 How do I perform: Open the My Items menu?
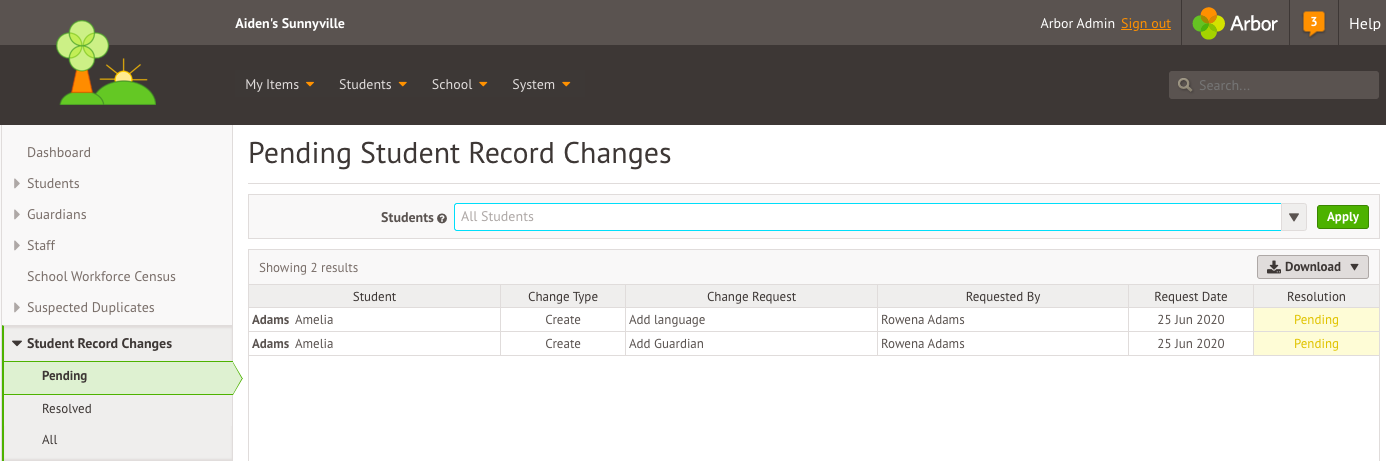[279, 85]
